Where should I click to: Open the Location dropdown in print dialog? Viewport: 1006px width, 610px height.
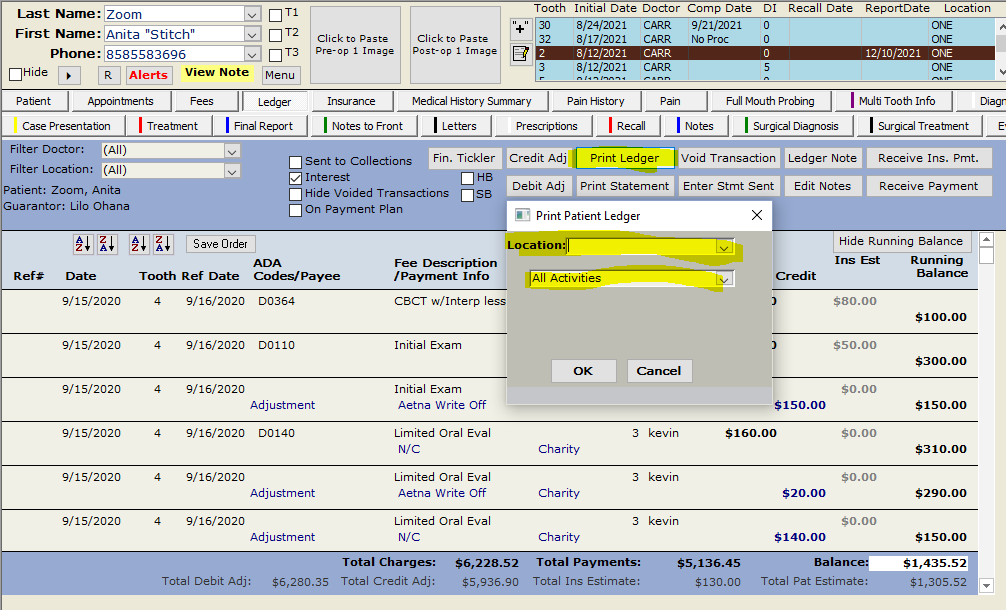[x=724, y=246]
